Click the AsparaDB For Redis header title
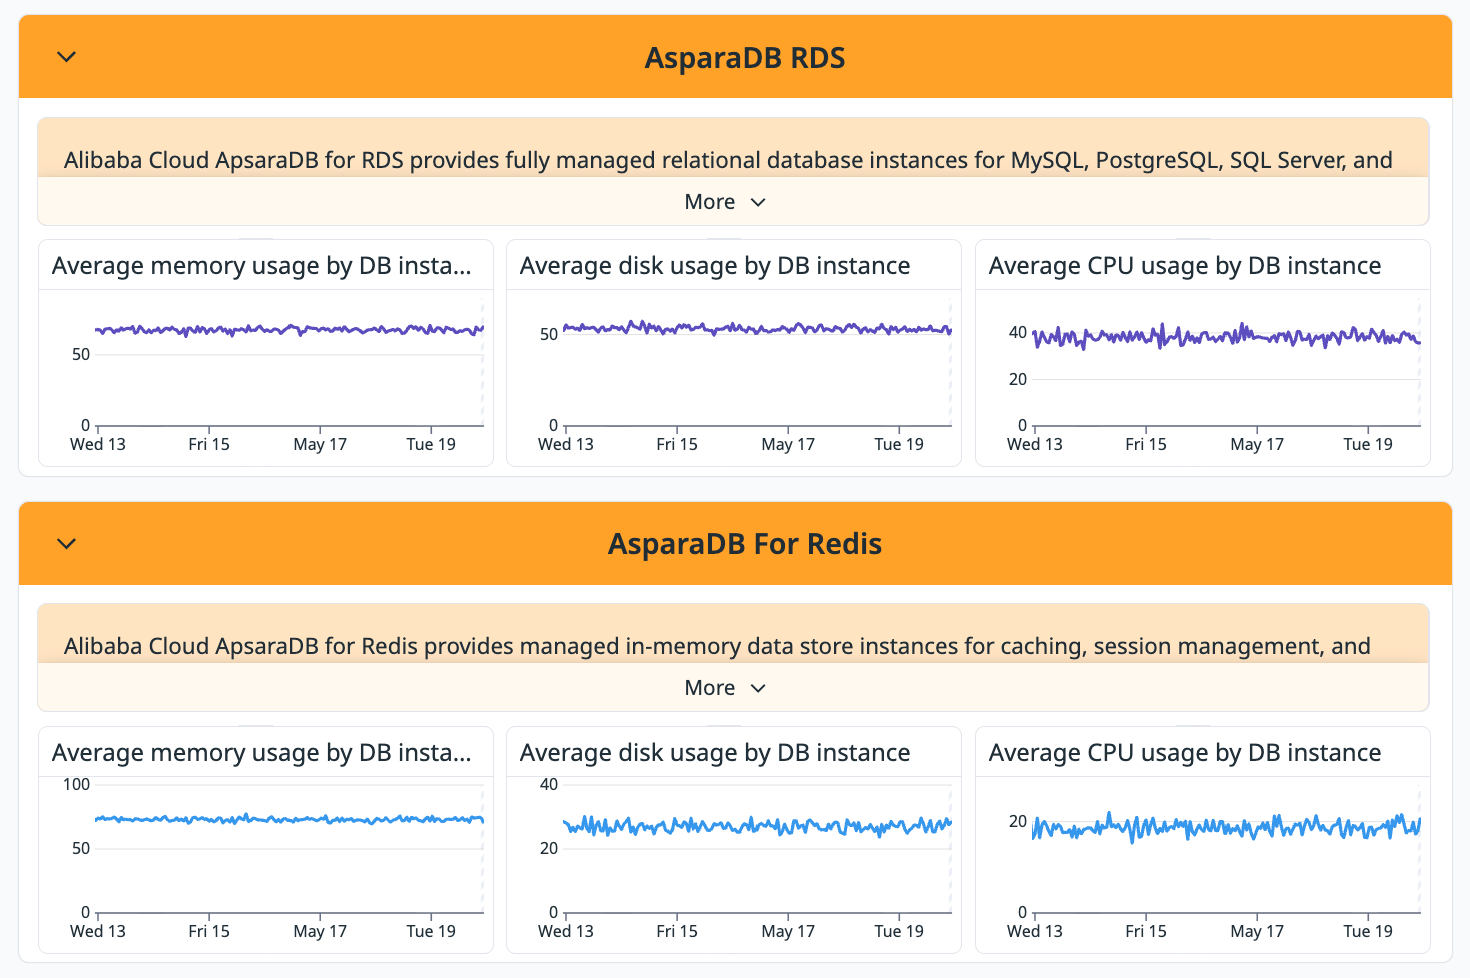Screen dimensions: 1470x978 tap(745, 544)
